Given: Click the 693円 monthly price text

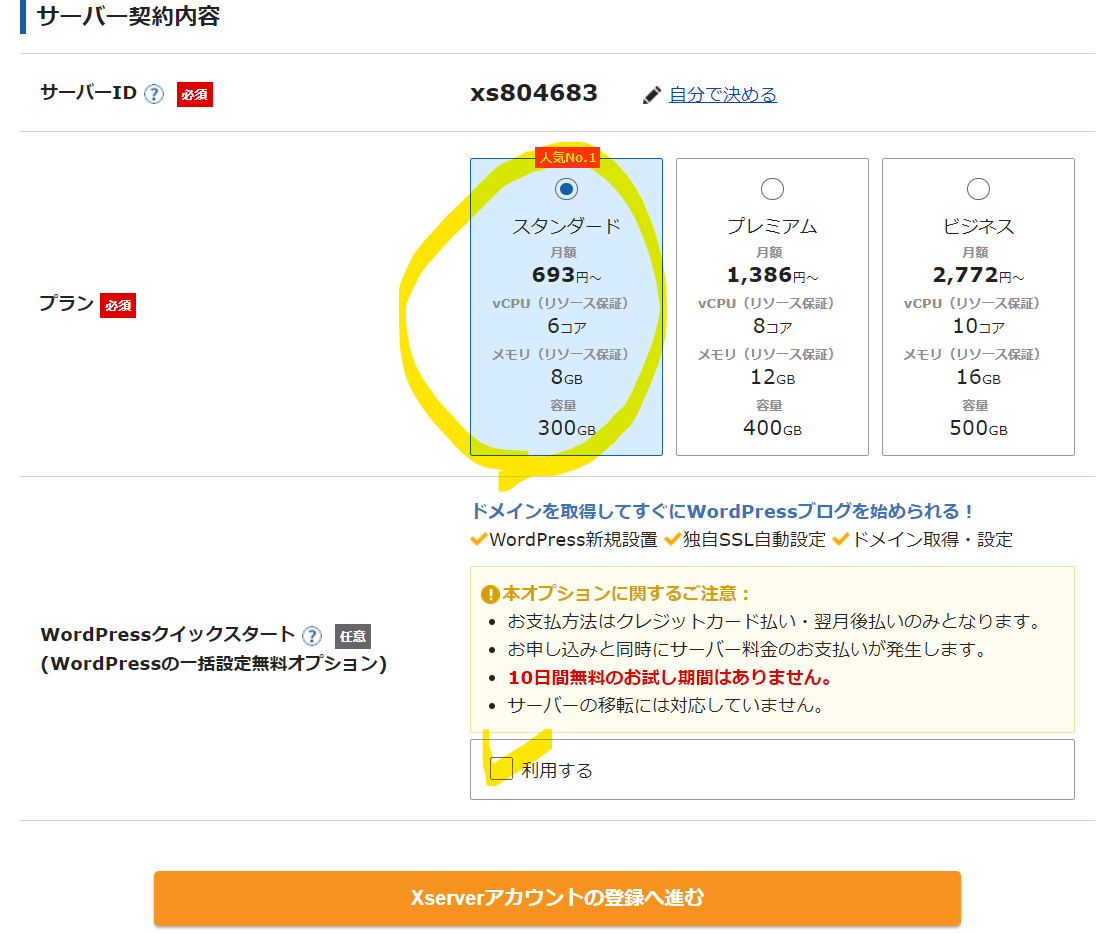Looking at the screenshot, I should pos(566,275).
